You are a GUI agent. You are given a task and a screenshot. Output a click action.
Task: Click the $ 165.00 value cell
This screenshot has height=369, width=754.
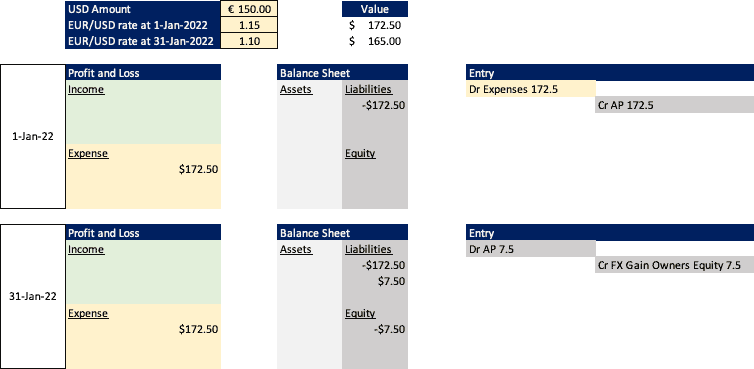[x=375, y=41]
